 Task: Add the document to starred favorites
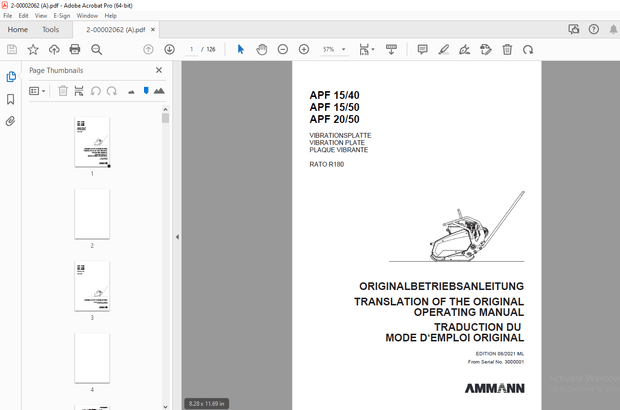click(33, 49)
